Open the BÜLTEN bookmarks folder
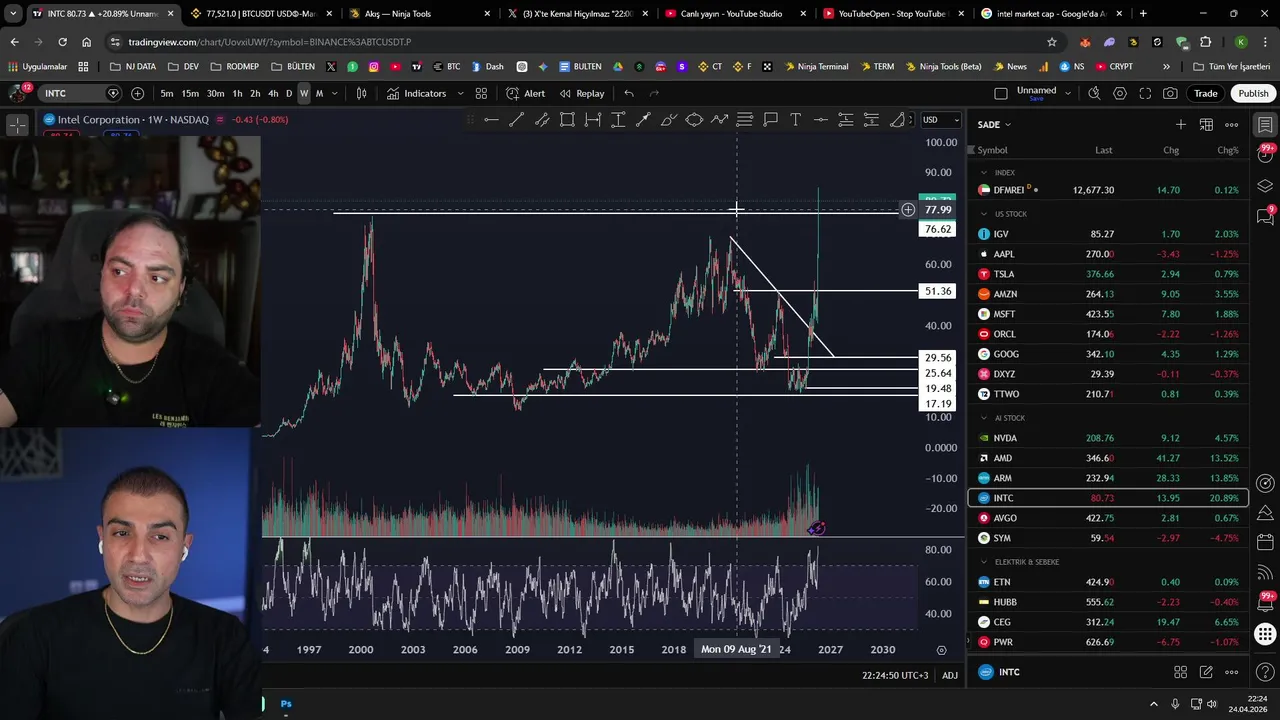Viewport: 1280px width, 720px height. [292, 67]
